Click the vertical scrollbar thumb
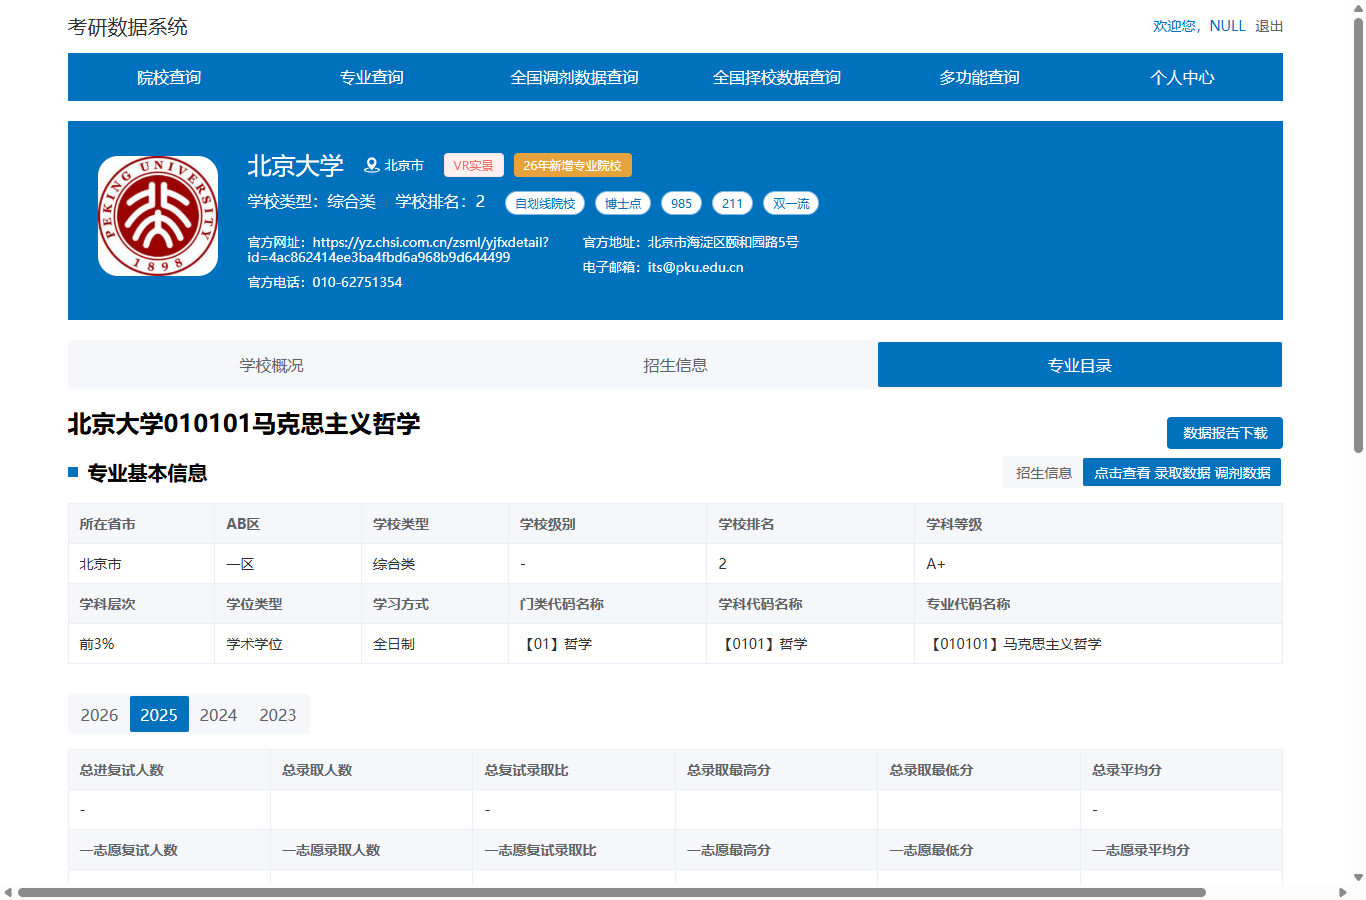This screenshot has width=1366, height=900. coord(1358,235)
